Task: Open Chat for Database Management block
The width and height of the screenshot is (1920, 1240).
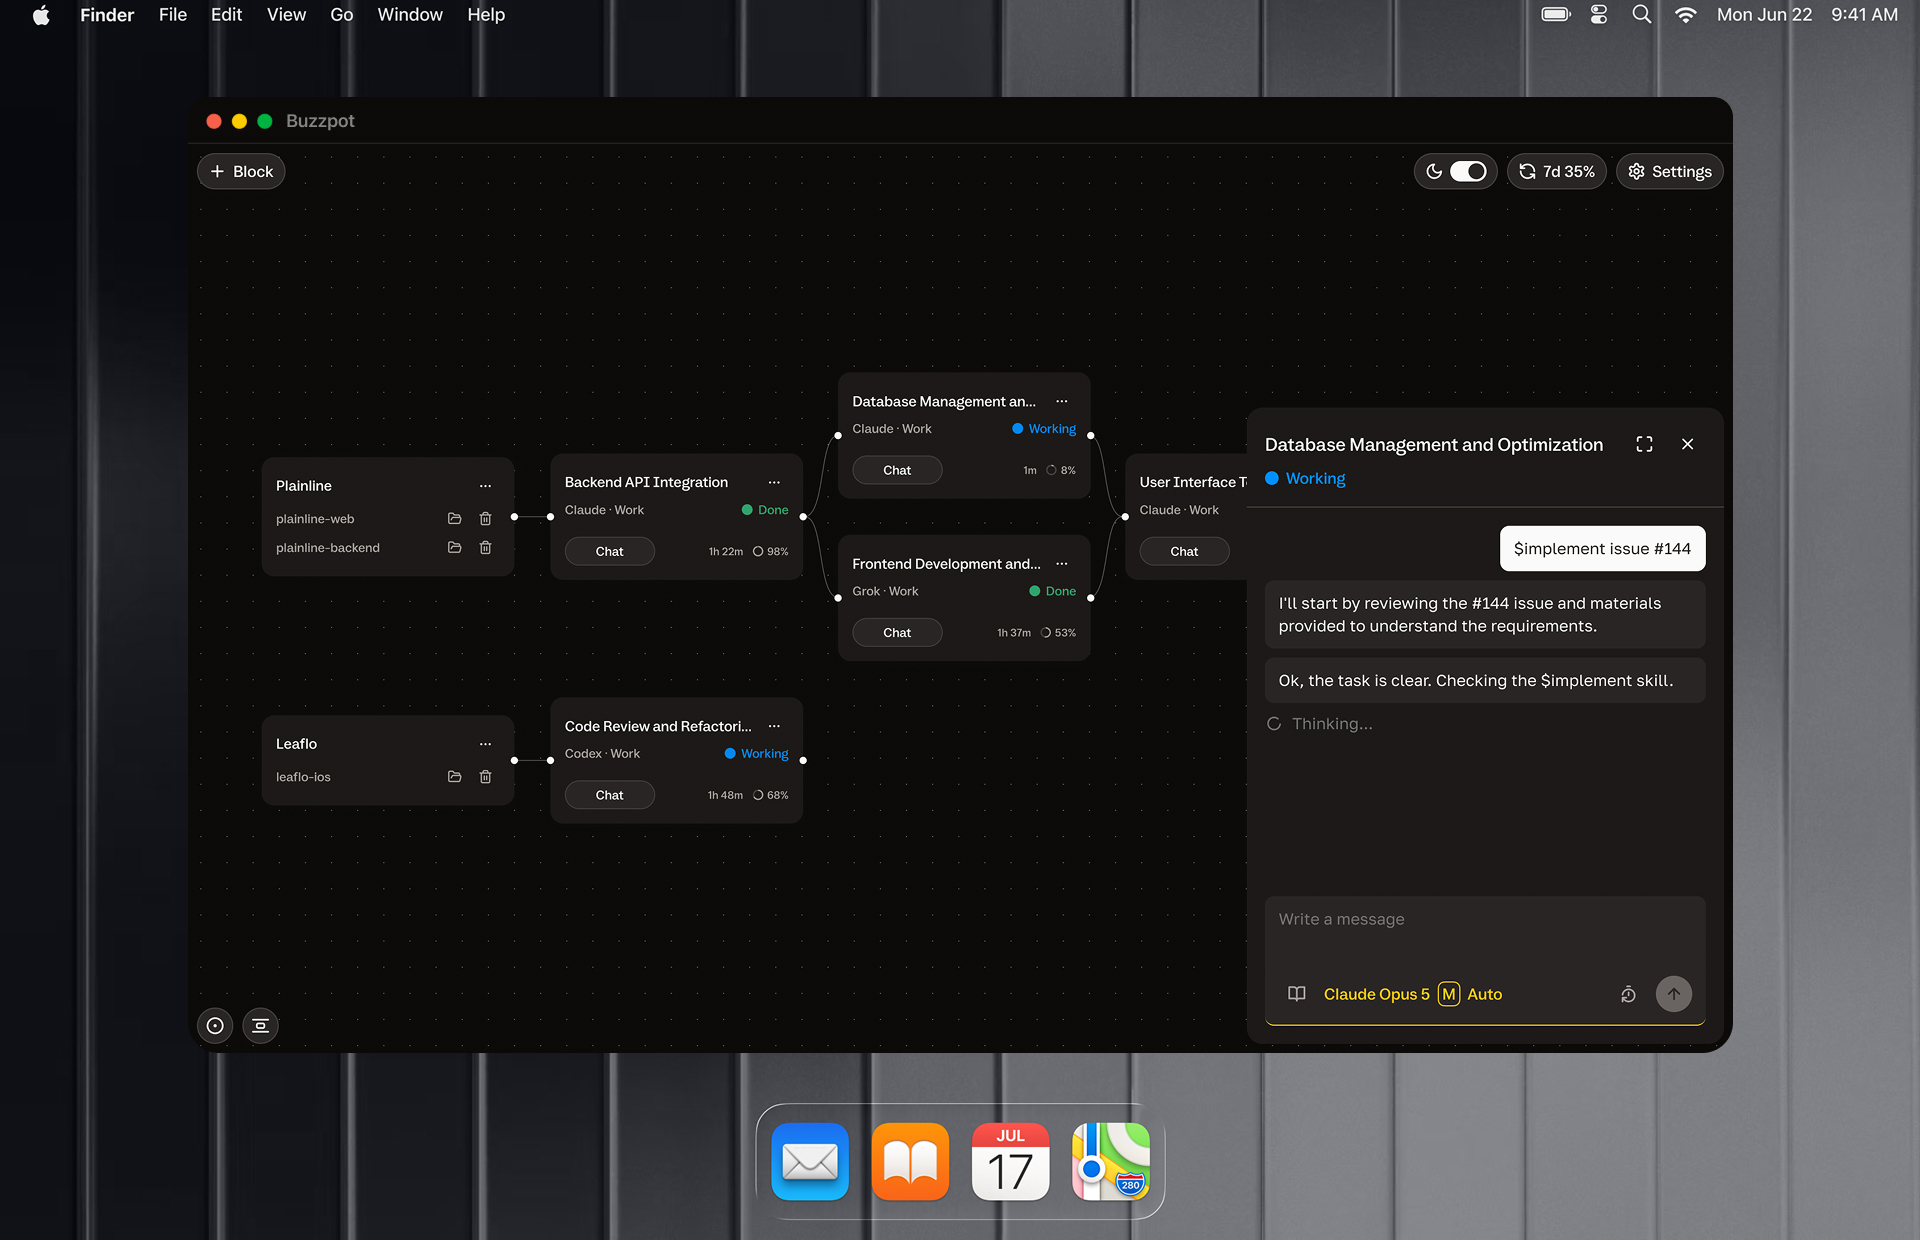Action: click(x=897, y=470)
